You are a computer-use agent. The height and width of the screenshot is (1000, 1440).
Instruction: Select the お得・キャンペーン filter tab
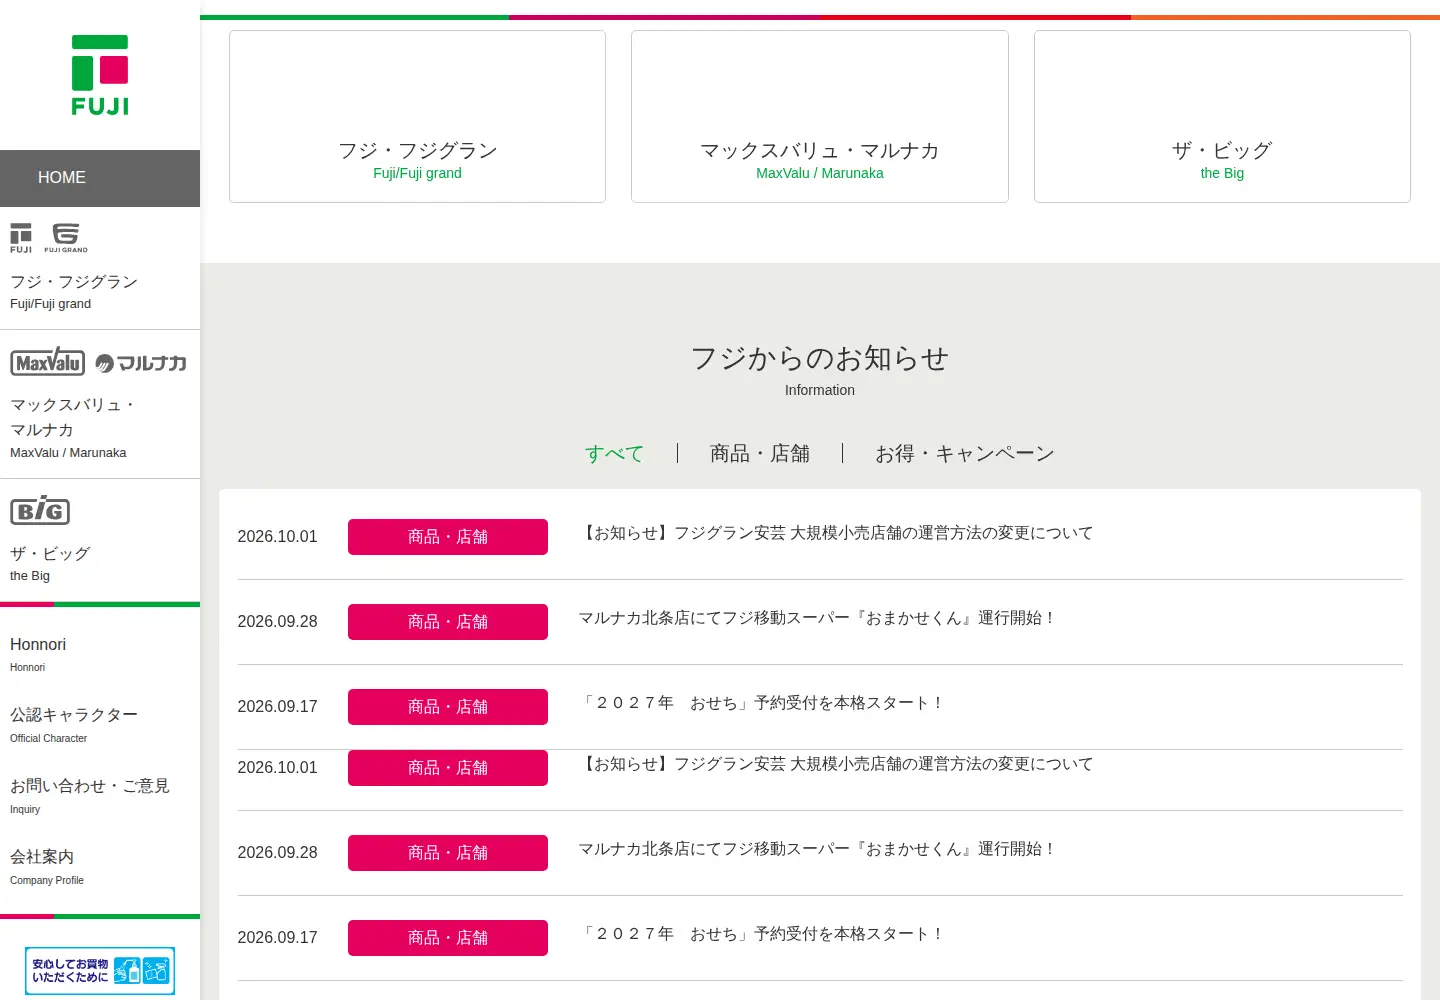coord(965,454)
